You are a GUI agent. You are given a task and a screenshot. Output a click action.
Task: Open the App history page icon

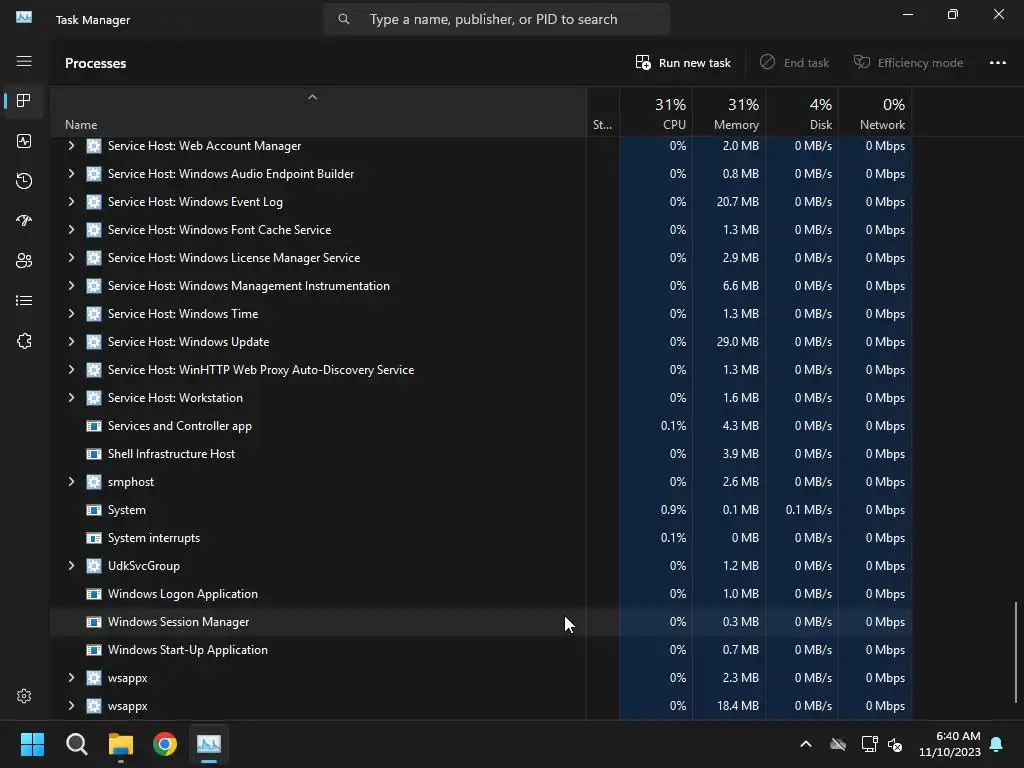coord(24,181)
